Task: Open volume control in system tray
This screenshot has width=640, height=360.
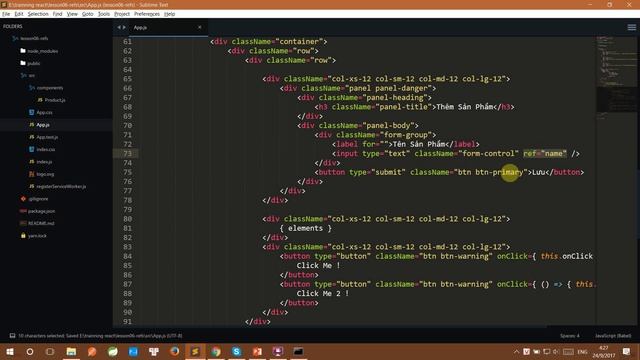Action: (556, 352)
